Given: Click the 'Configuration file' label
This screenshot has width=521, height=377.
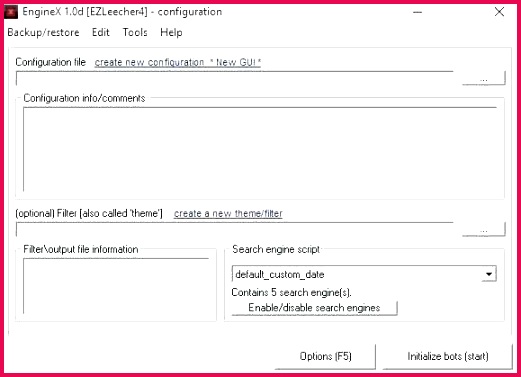Looking at the screenshot, I should [x=51, y=62].
